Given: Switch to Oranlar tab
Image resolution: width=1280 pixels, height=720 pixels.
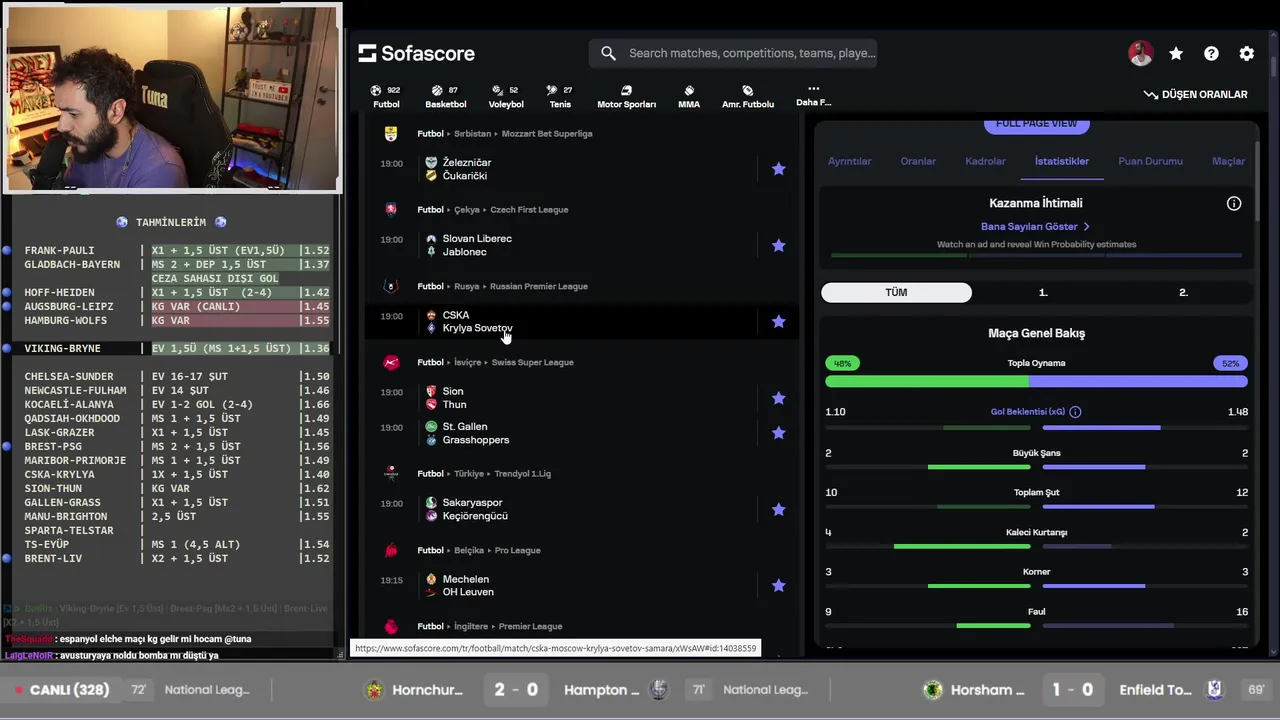Looking at the screenshot, I should [x=918, y=161].
